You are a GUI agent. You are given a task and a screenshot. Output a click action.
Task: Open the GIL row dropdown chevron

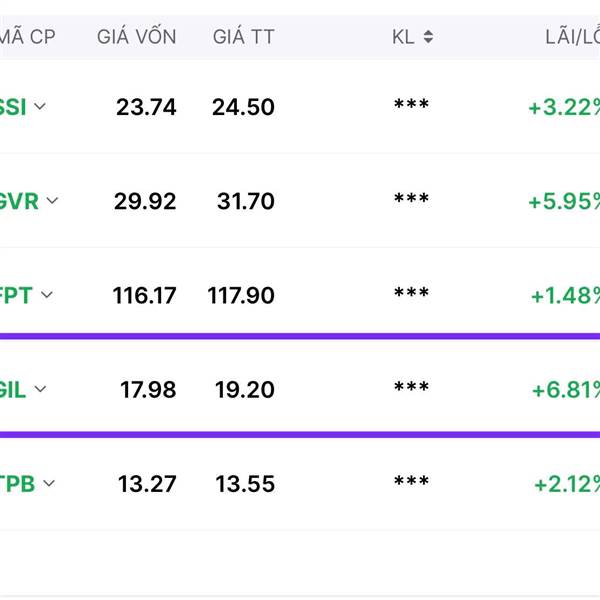pos(40,389)
